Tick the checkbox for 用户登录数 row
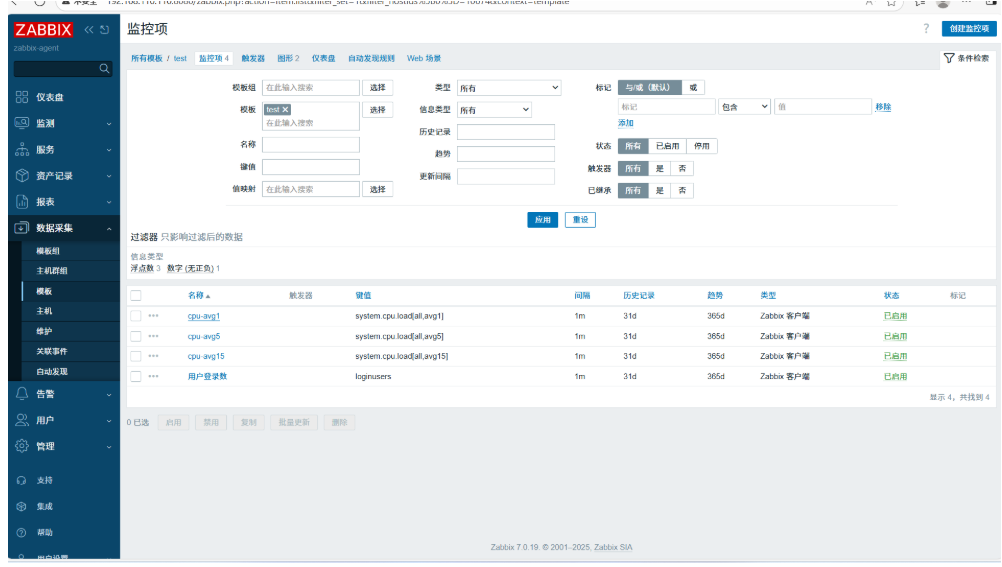This screenshot has height=567, width=1002. (136, 377)
